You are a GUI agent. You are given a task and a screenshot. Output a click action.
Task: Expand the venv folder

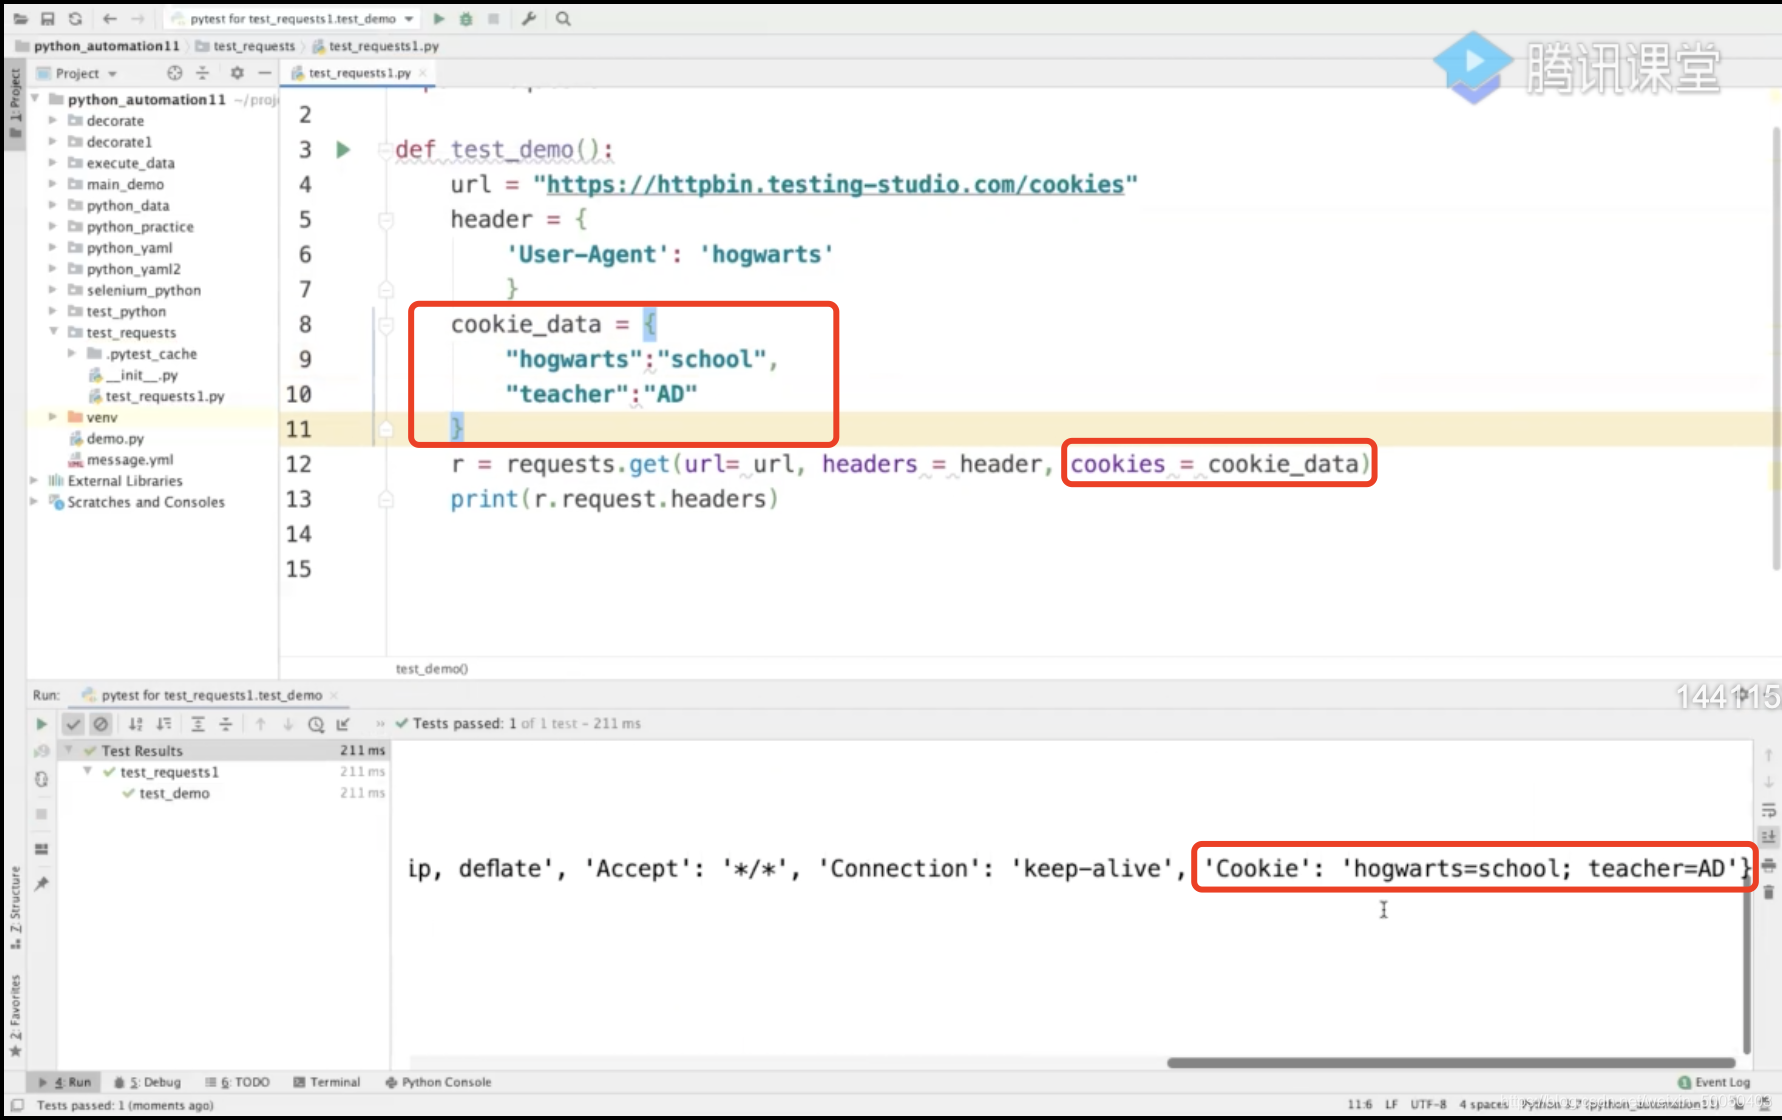53,417
